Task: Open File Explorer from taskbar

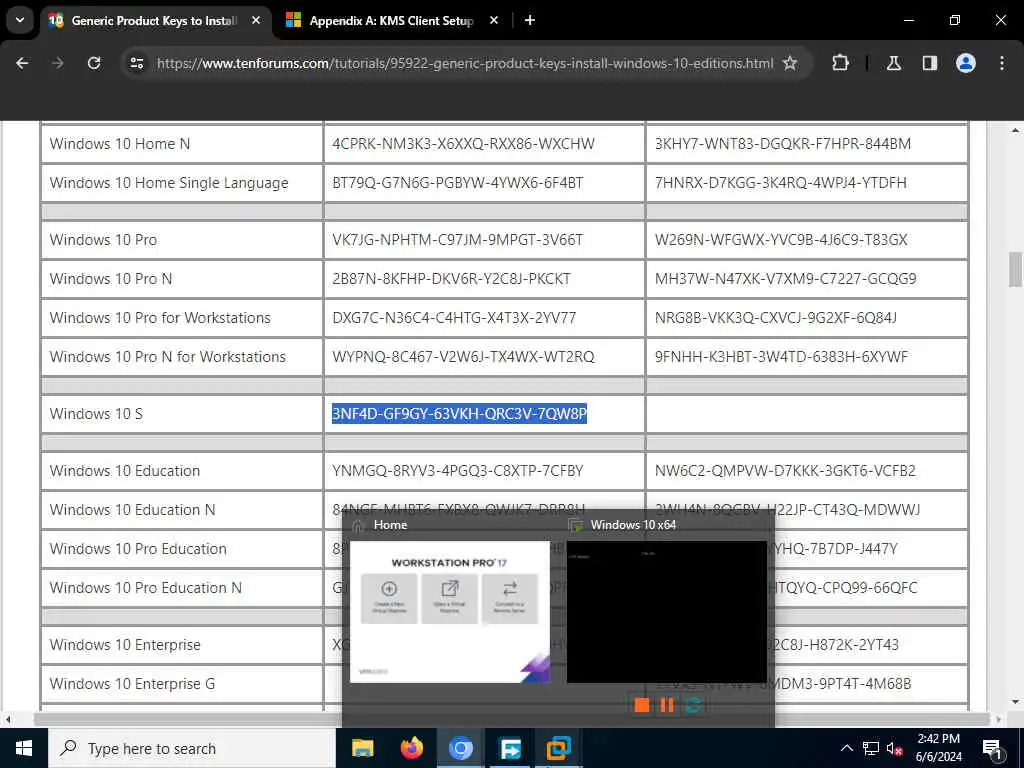Action: (x=362, y=748)
